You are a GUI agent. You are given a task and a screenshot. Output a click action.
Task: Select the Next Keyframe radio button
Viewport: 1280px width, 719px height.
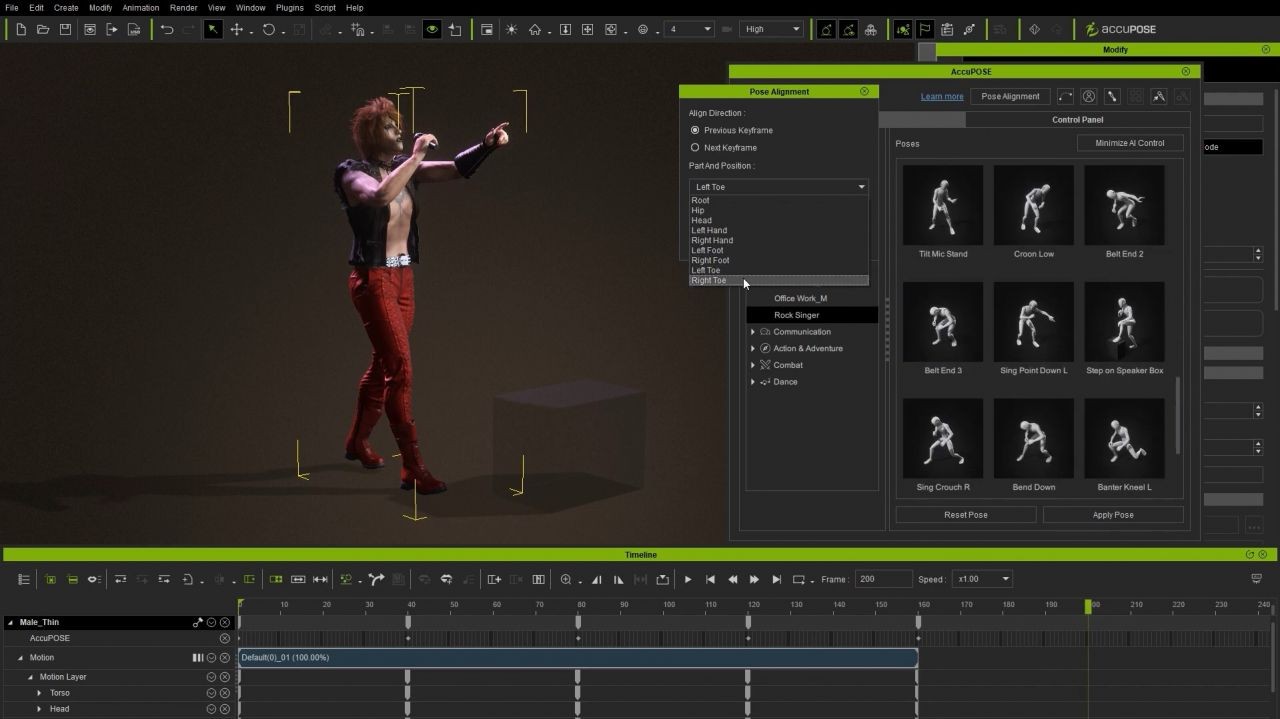(695, 147)
